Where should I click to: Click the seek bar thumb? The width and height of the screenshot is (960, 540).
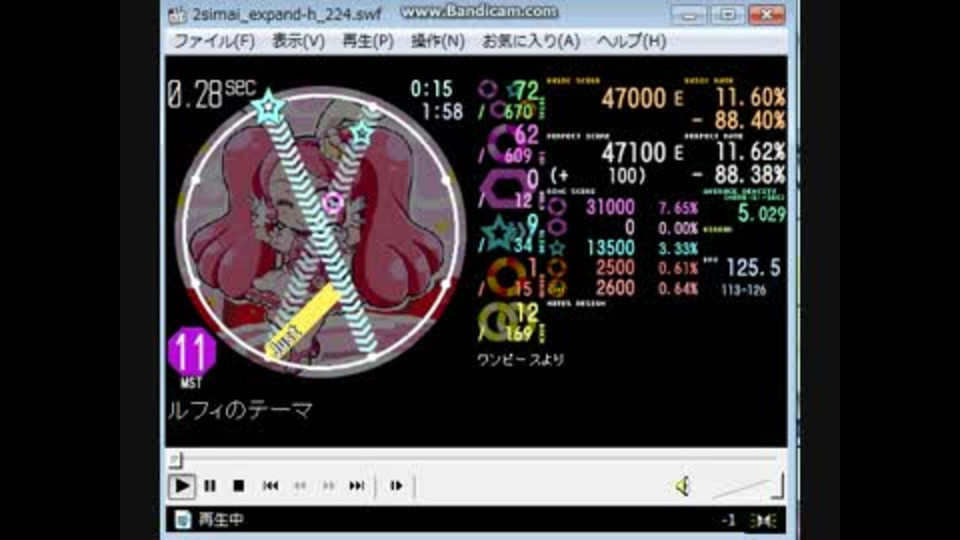pyautogui.click(x=175, y=459)
